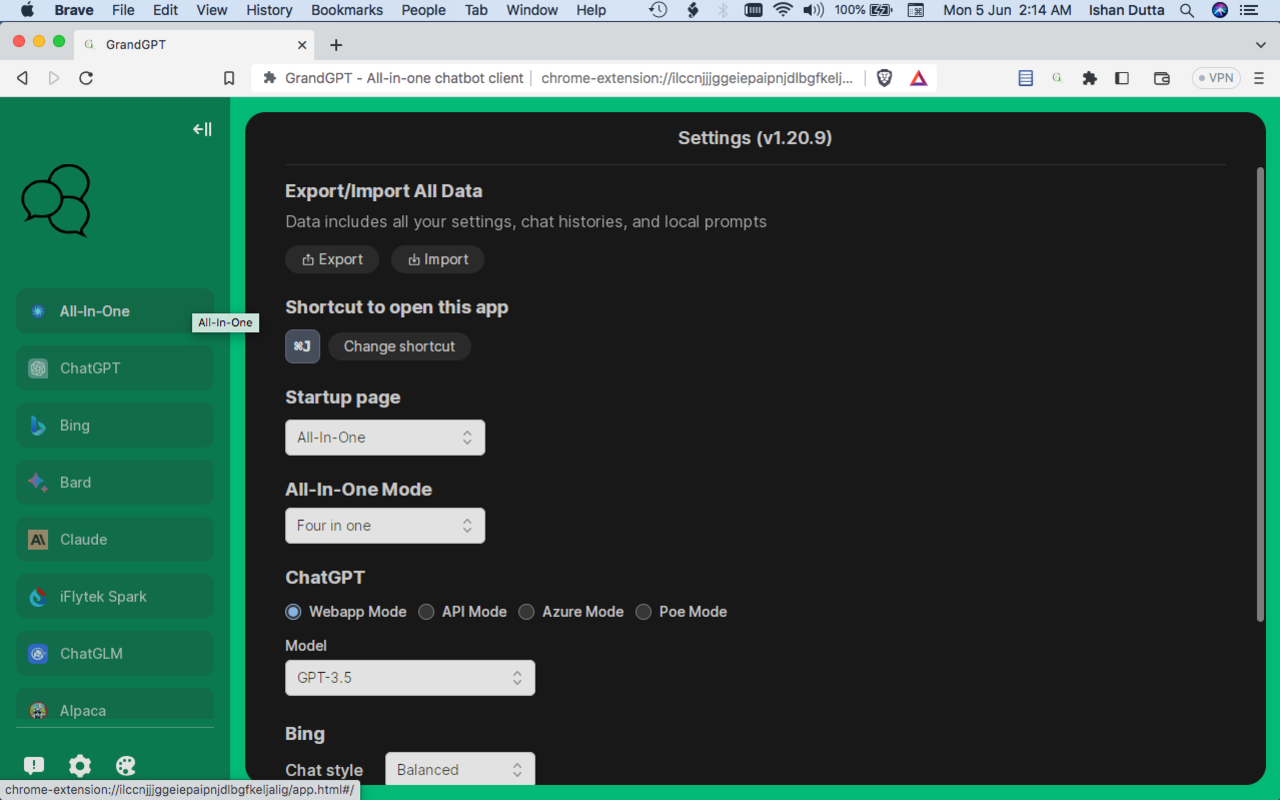This screenshot has height=800, width=1280.
Task: Open settings gear icon in sidebar
Action: pos(80,766)
